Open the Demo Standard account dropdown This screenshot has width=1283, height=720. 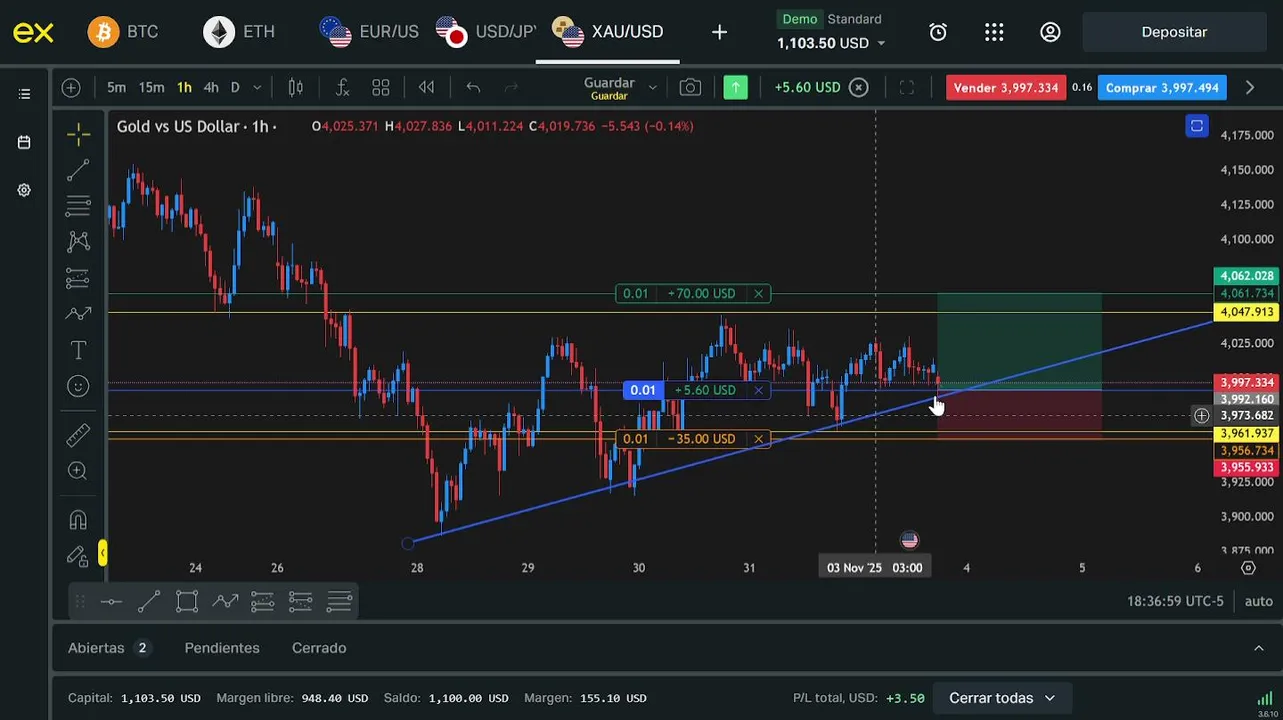pos(831,32)
